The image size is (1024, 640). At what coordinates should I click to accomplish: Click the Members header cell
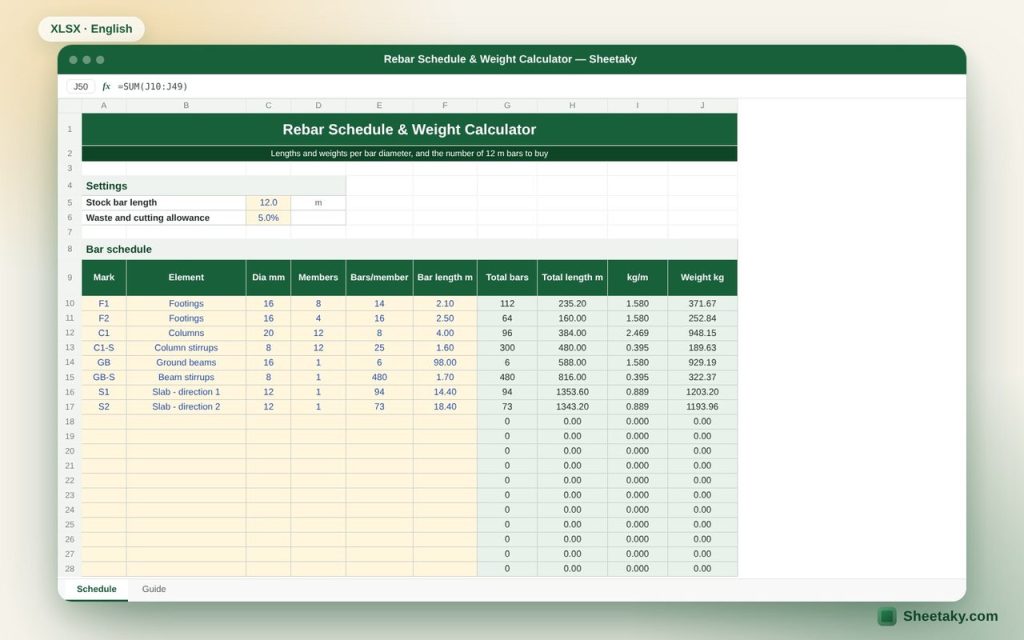318,278
